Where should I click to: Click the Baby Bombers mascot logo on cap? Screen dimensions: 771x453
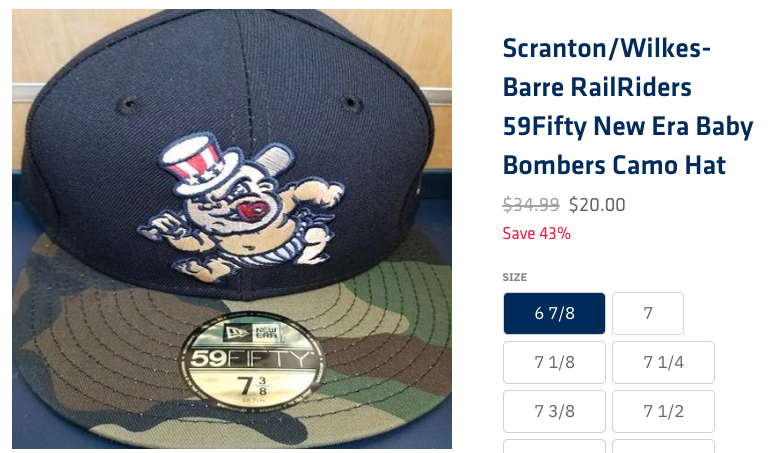[x=242, y=209]
